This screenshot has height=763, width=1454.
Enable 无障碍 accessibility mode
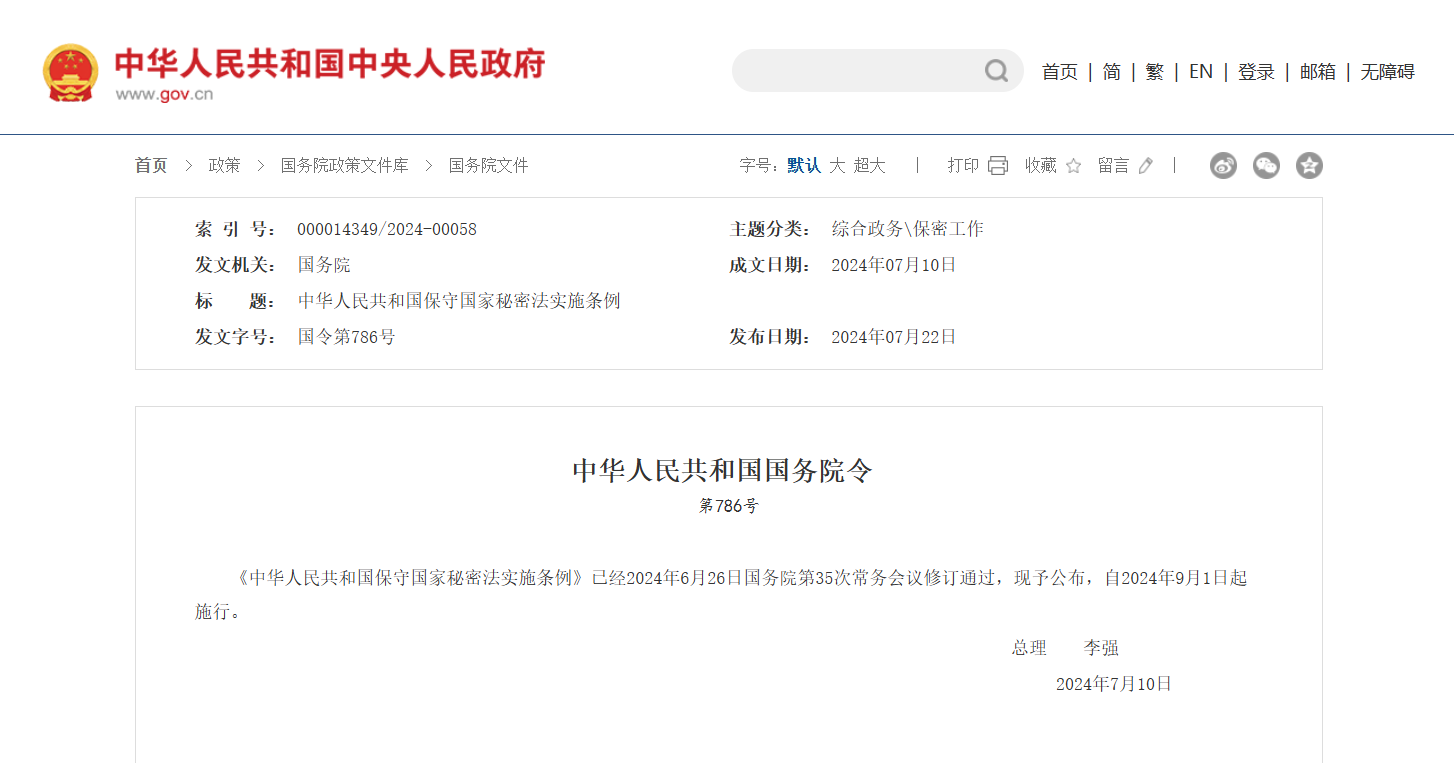1387,72
